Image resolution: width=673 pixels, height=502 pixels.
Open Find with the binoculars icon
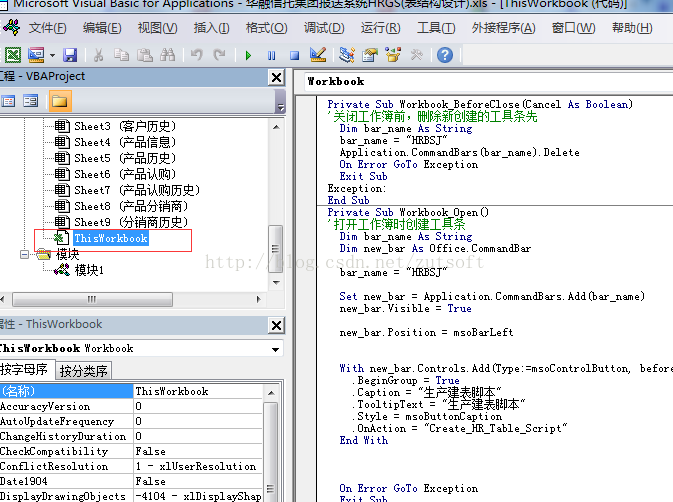[167, 55]
